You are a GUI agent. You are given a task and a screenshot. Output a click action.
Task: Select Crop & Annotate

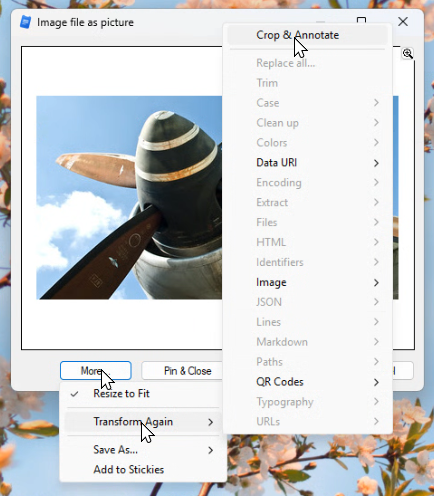pyautogui.click(x=307, y=35)
